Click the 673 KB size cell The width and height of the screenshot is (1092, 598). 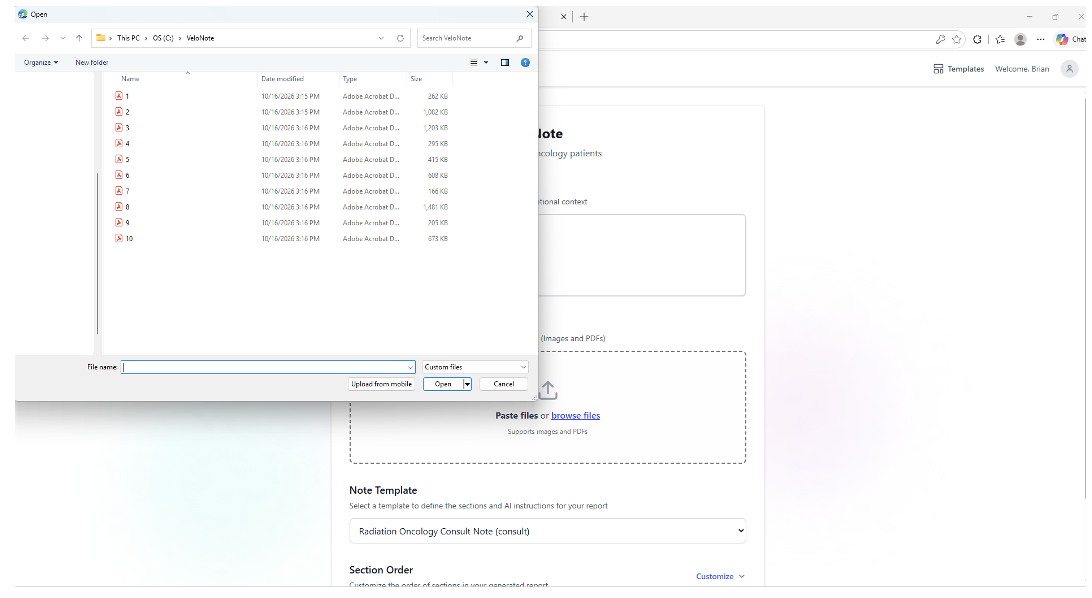tap(438, 238)
